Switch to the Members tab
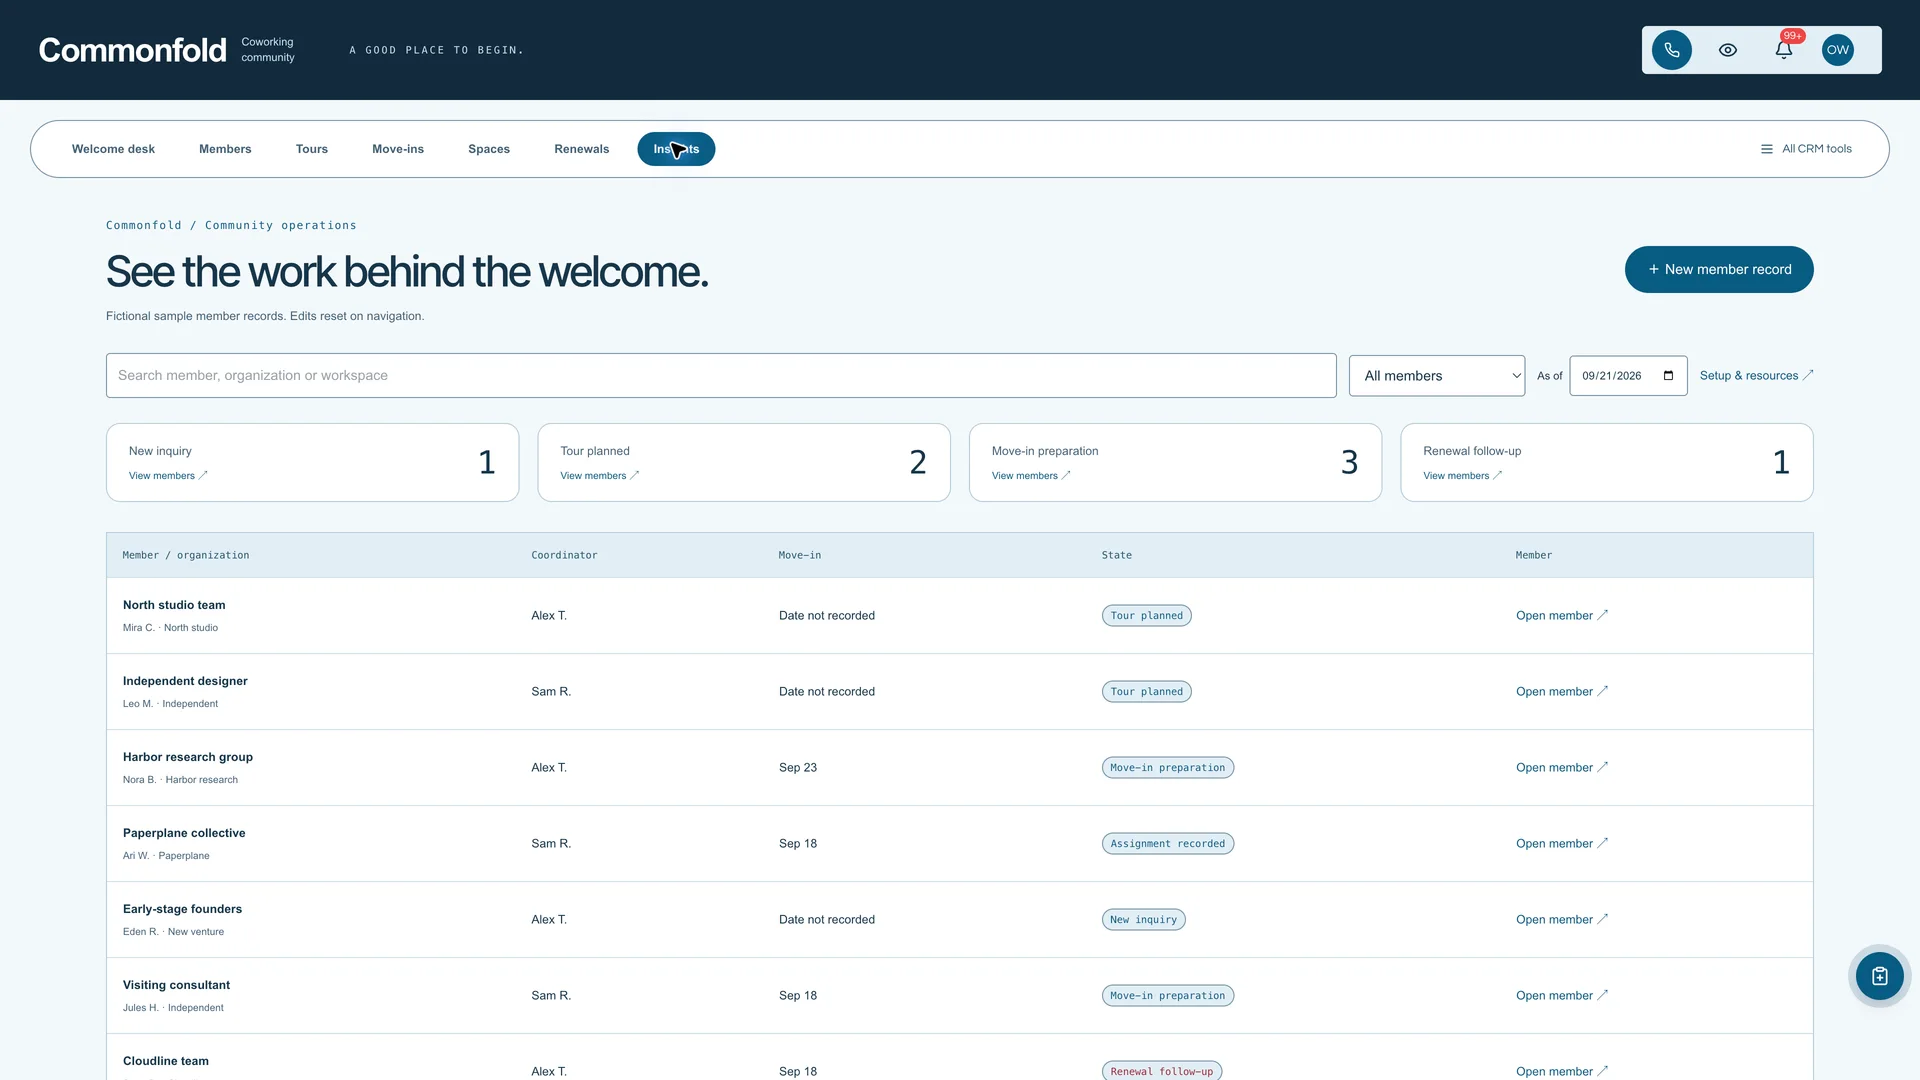Screen dimensions: 1920x1080 coord(225,149)
